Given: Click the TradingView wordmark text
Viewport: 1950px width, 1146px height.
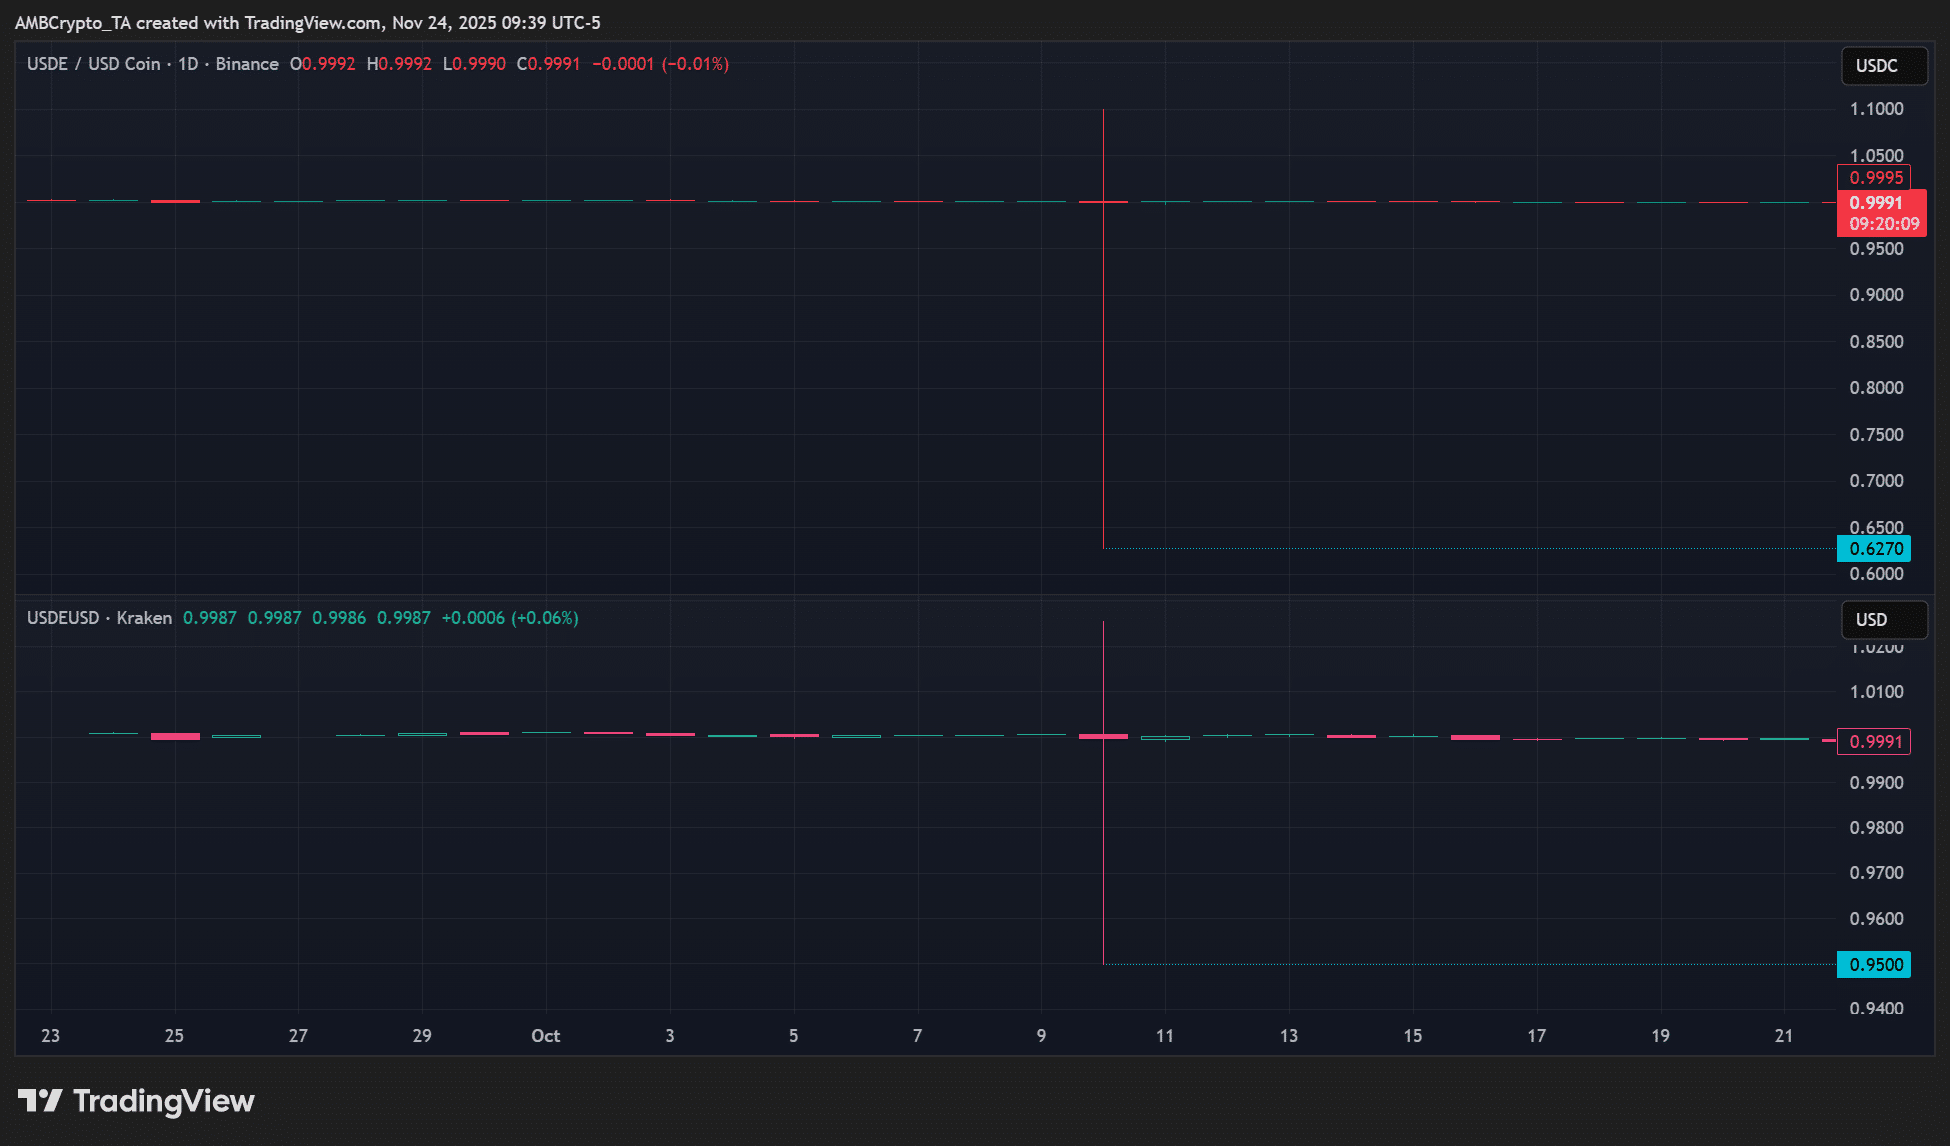Looking at the screenshot, I should [x=164, y=1101].
